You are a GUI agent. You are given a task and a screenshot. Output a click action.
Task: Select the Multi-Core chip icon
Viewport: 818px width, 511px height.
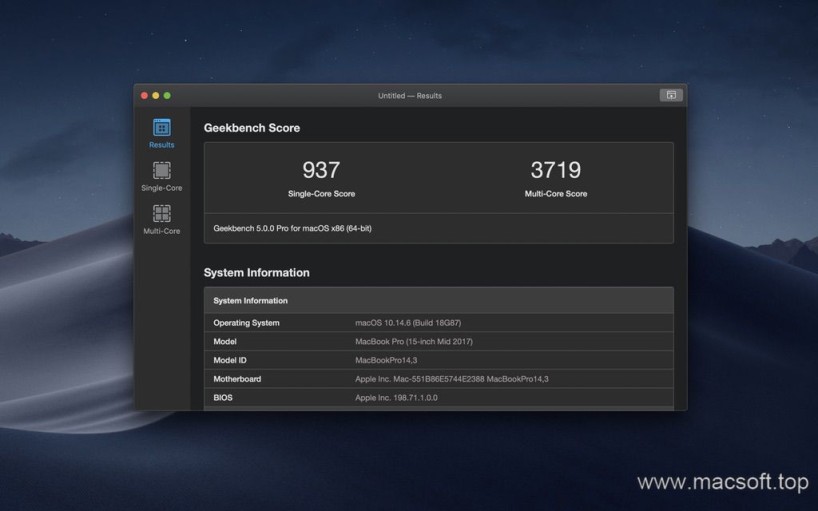pos(161,213)
